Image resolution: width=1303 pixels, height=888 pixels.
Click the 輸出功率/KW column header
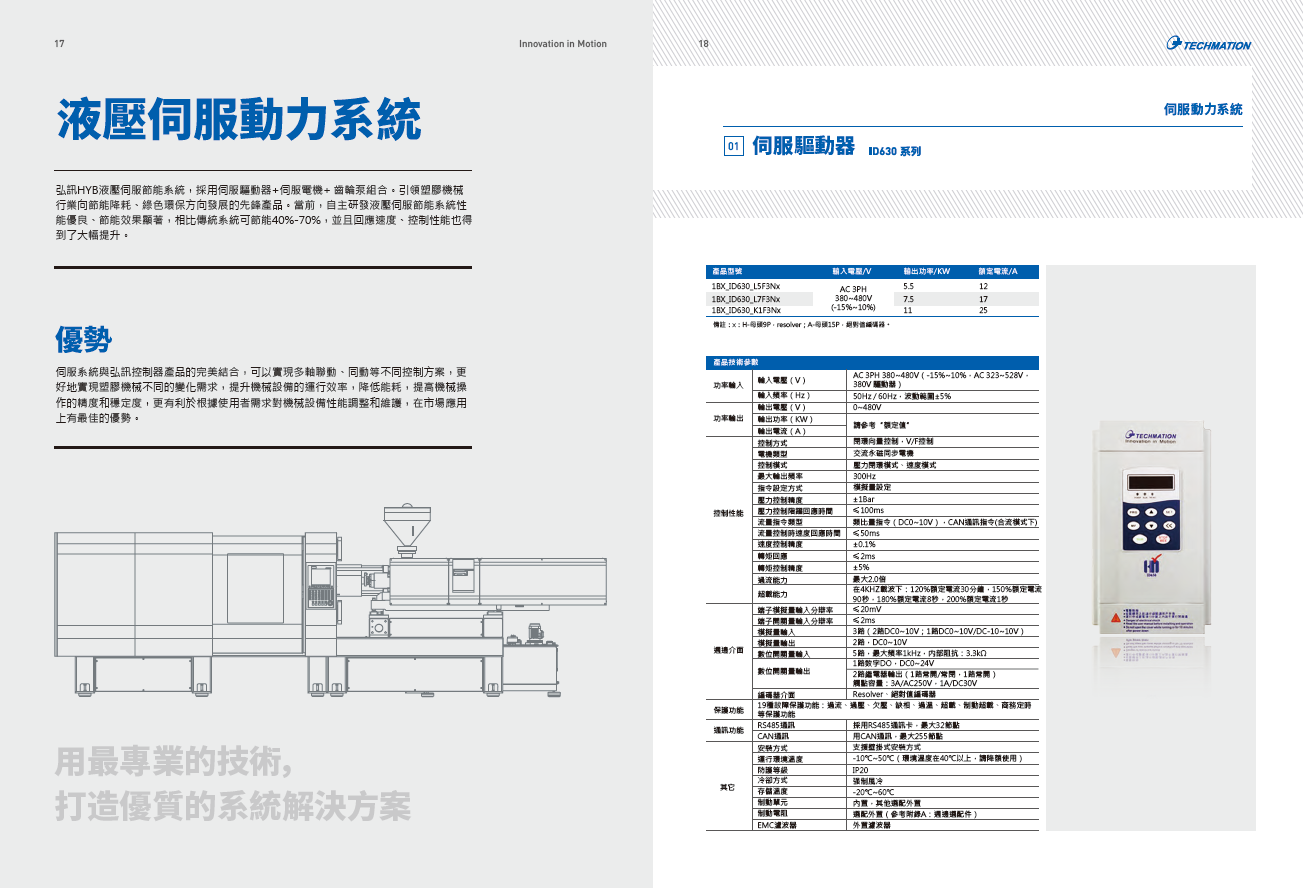tap(926, 271)
